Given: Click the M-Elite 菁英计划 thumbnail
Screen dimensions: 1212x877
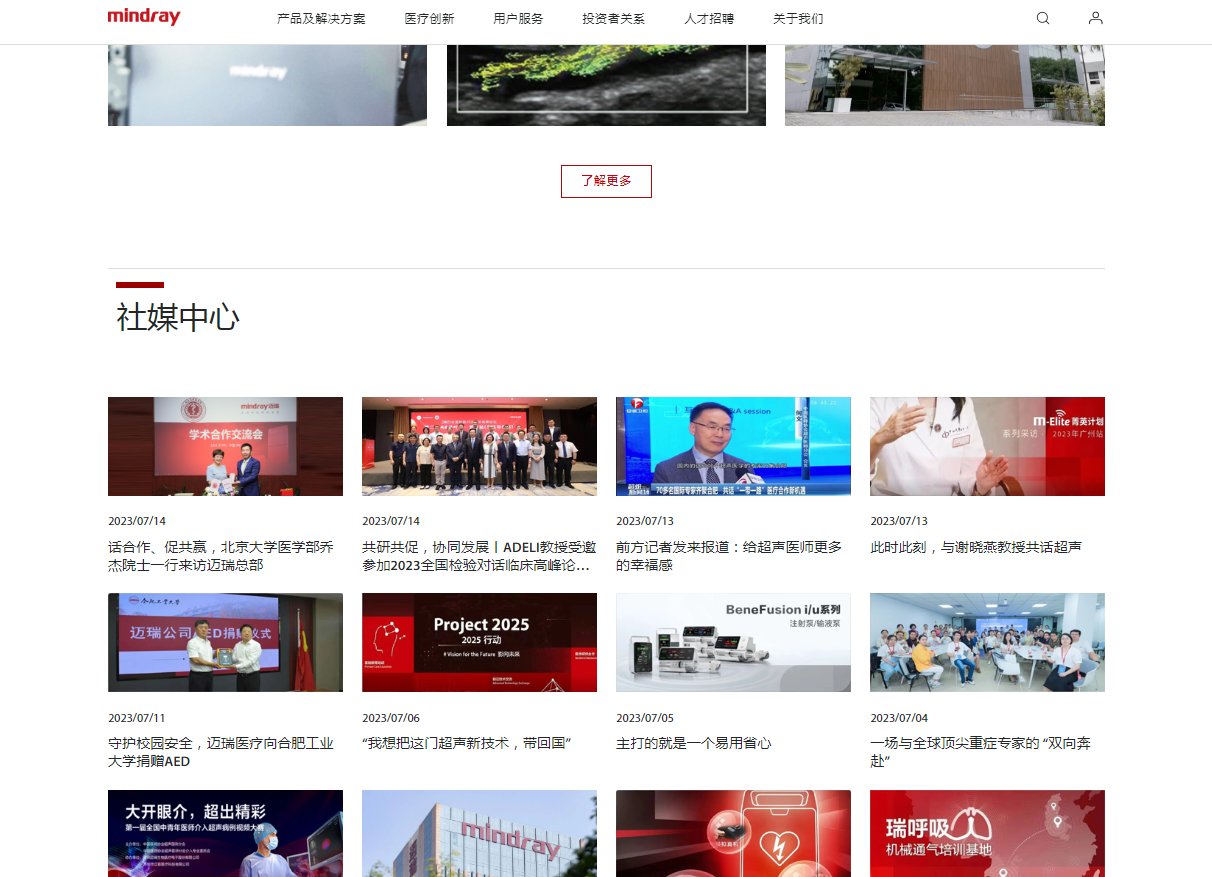Looking at the screenshot, I should click(987, 446).
